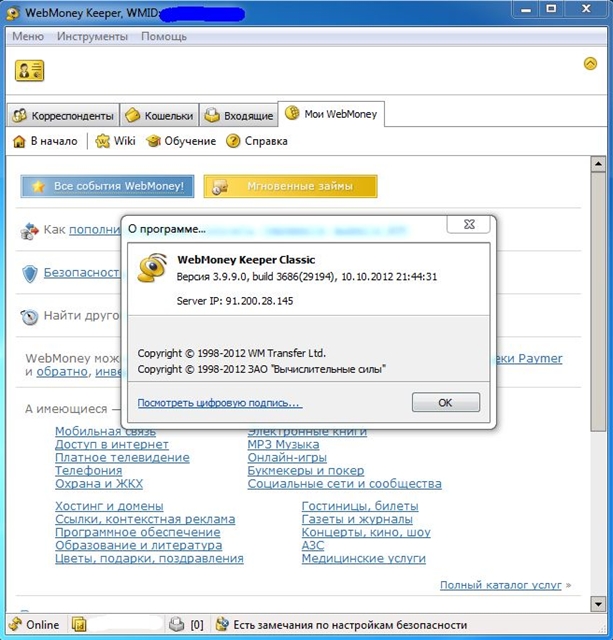Open Ссылки, контекстная реклама link
Screen dimensions: 613x640
[145, 519]
